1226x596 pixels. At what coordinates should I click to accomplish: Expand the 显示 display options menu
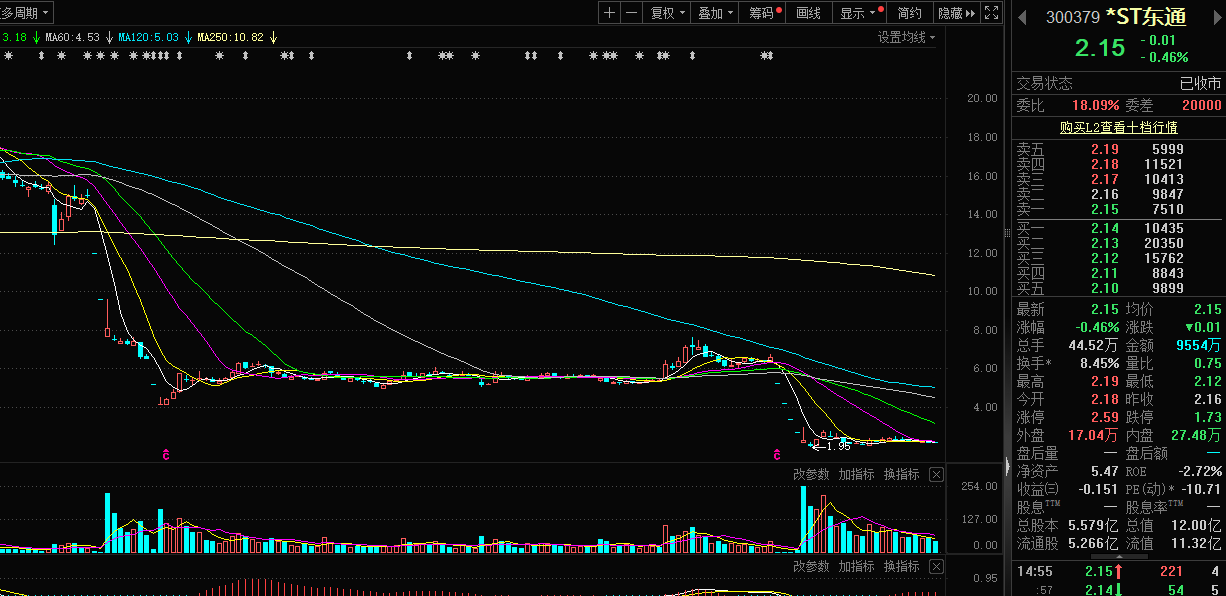859,13
